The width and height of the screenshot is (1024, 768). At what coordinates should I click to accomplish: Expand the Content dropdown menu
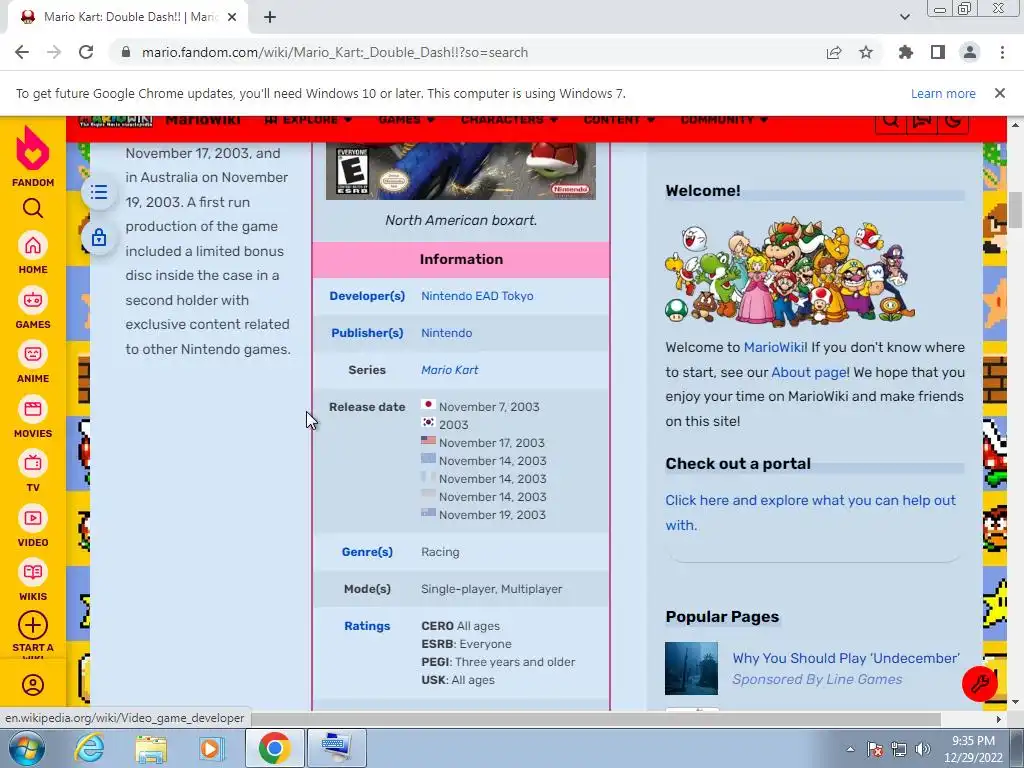(619, 120)
